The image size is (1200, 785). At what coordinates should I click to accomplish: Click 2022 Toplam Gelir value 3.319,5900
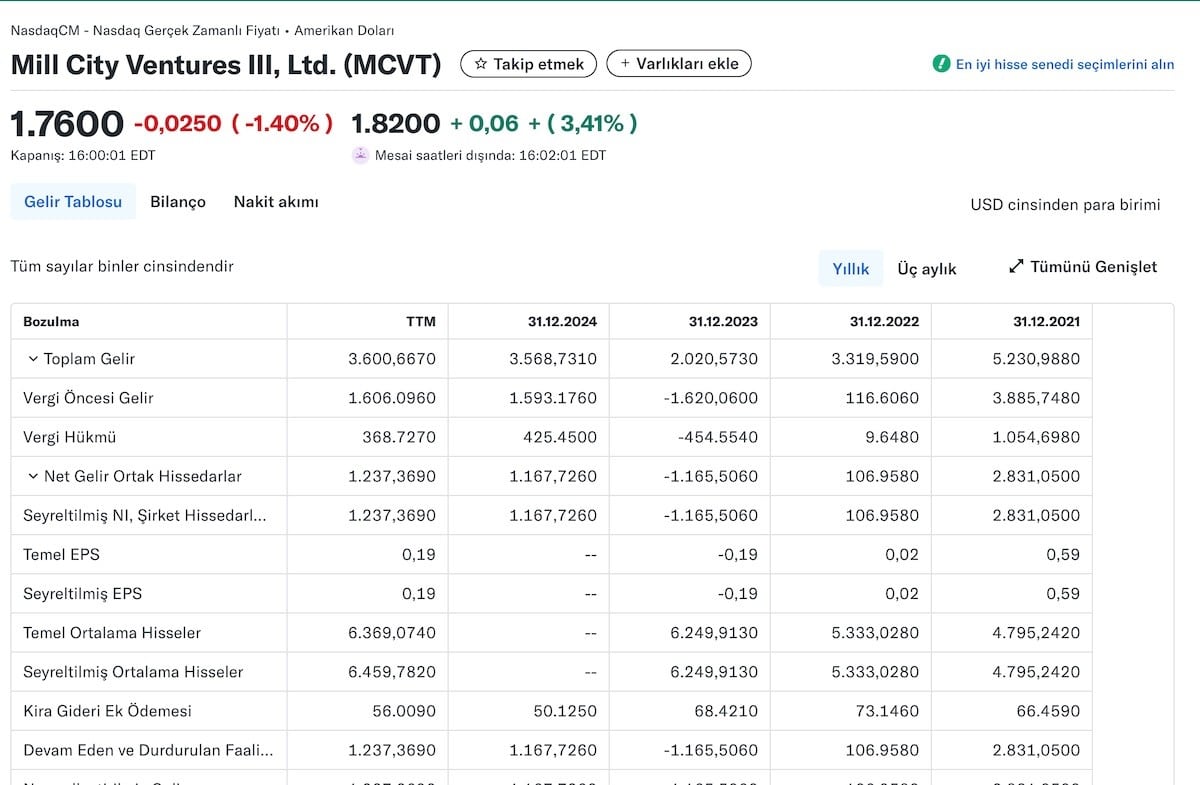tap(875, 359)
